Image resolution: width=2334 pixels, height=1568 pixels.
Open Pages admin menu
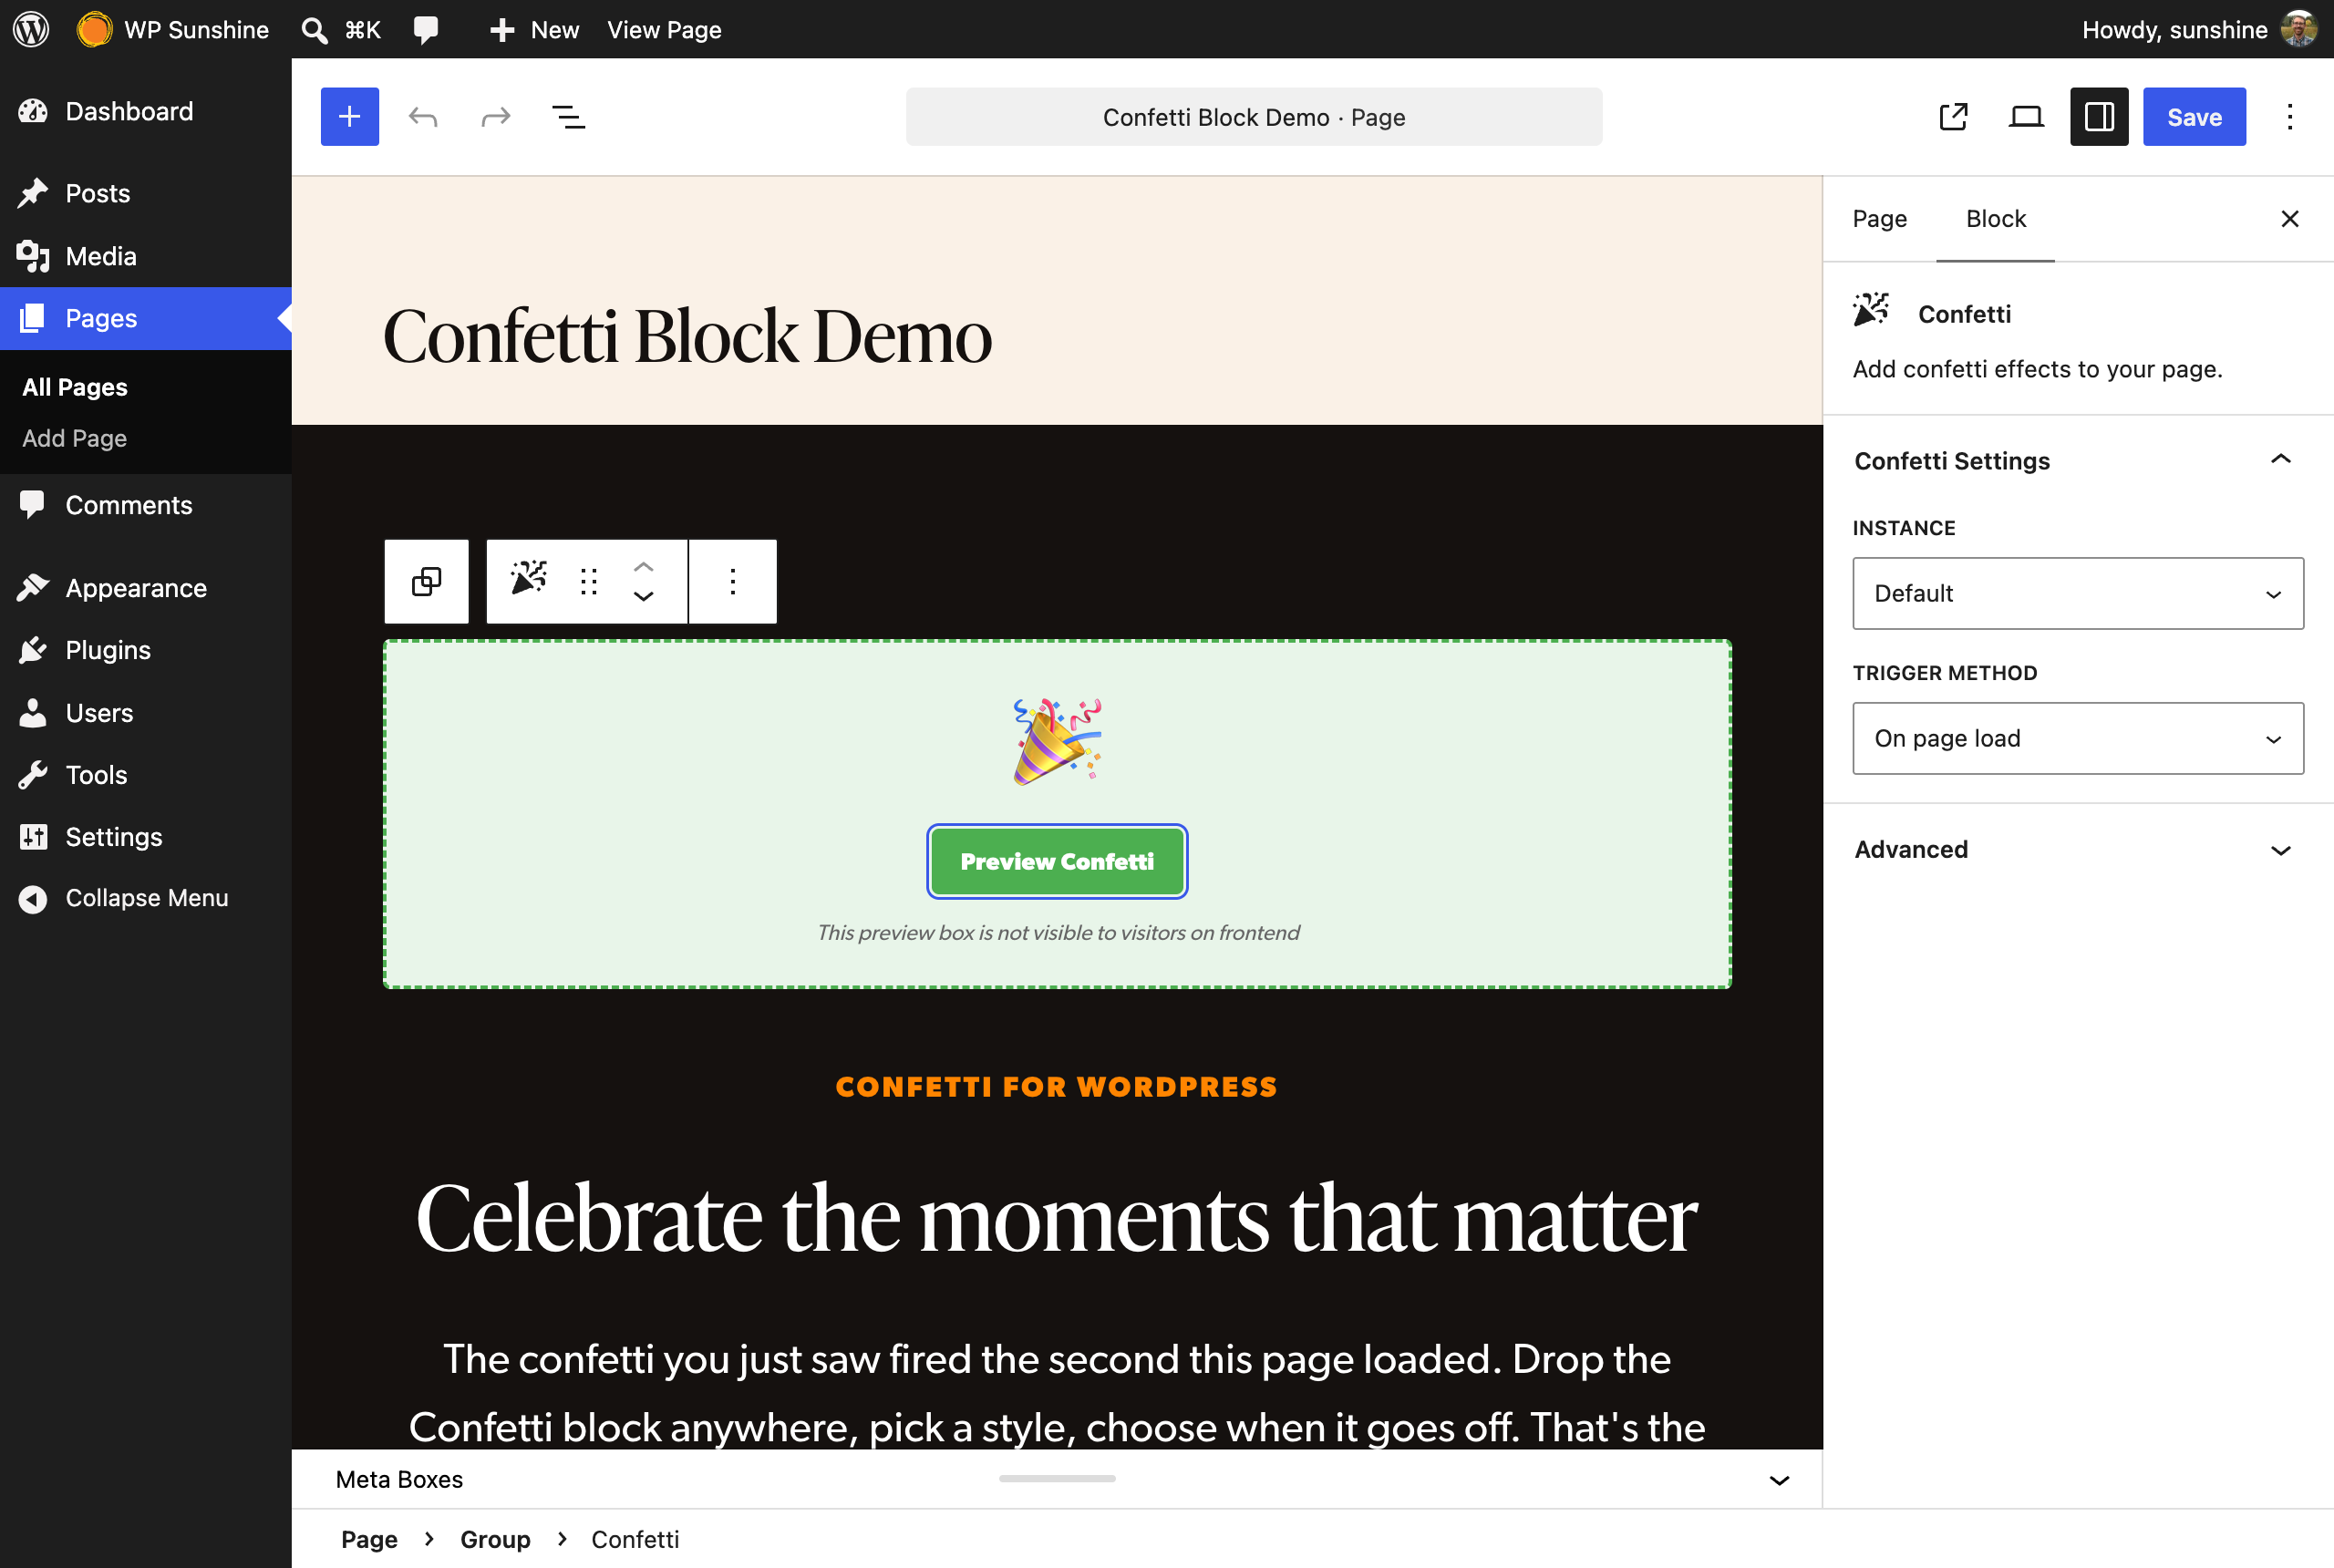click(146, 318)
